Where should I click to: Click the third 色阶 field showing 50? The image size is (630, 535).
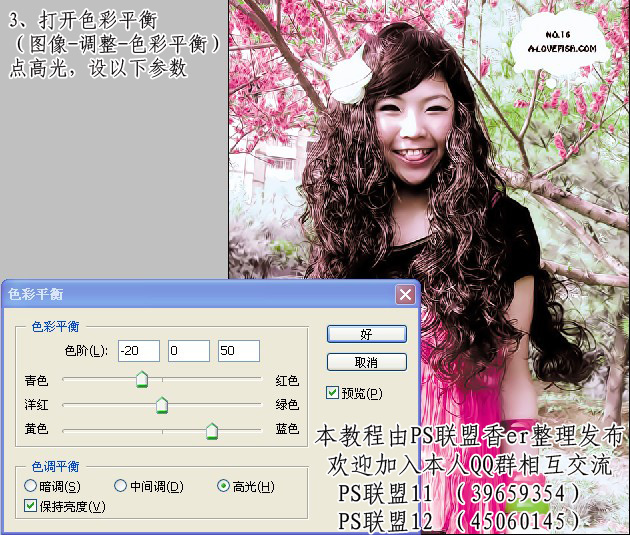(x=238, y=351)
